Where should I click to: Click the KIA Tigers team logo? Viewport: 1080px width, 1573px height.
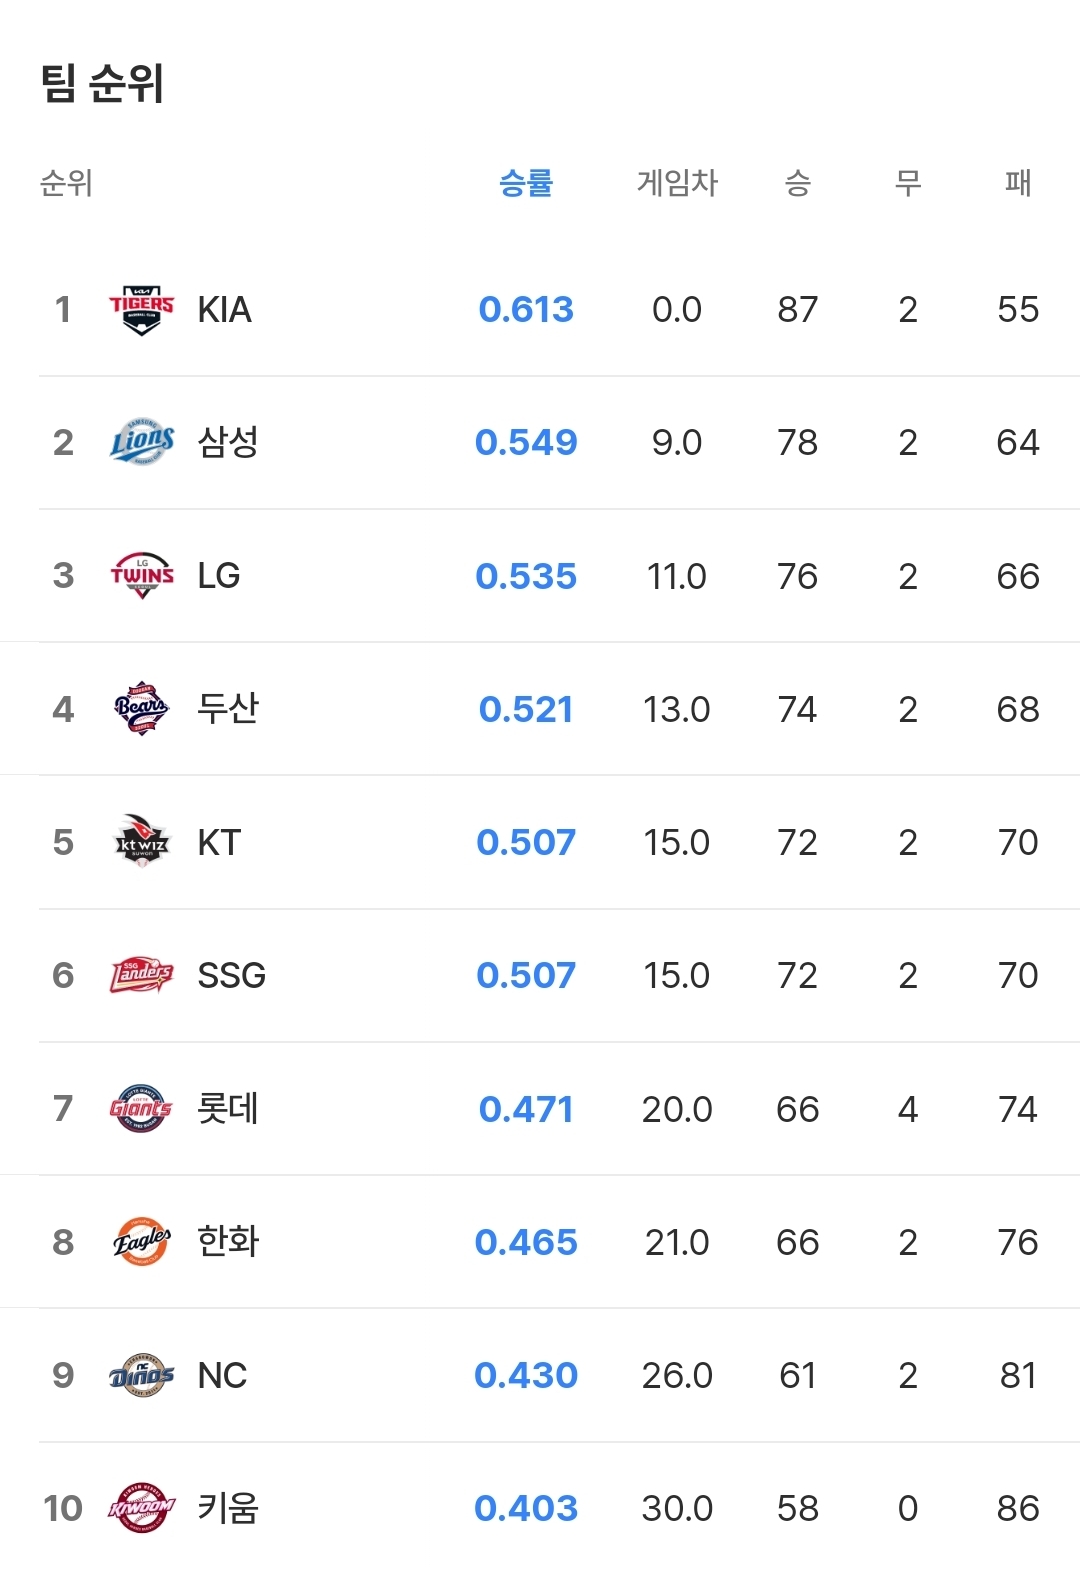(x=141, y=309)
